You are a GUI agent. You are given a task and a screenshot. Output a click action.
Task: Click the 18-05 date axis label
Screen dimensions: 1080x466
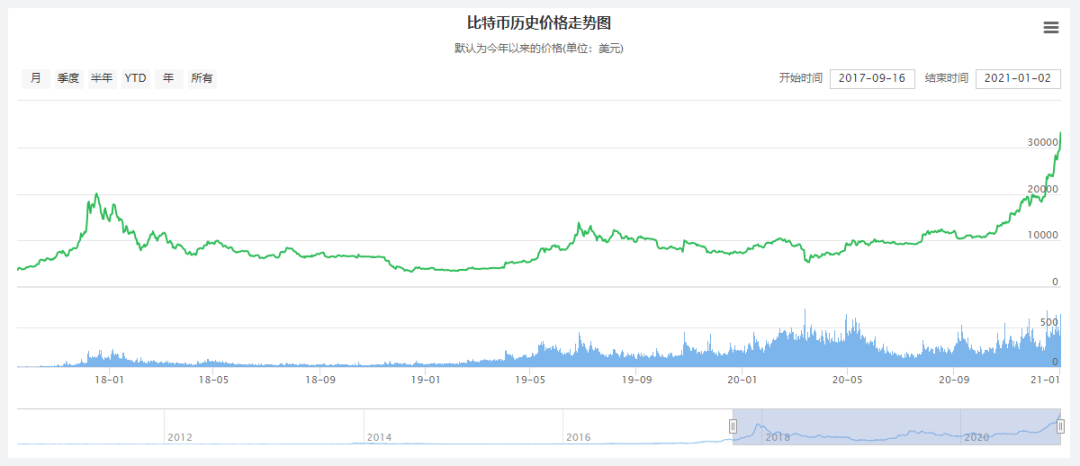click(x=214, y=379)
